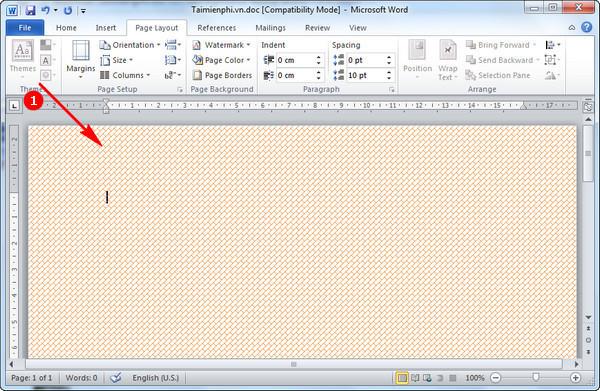Switch to the Mailings tab
The image size is (600, 391).
[271, 28]
